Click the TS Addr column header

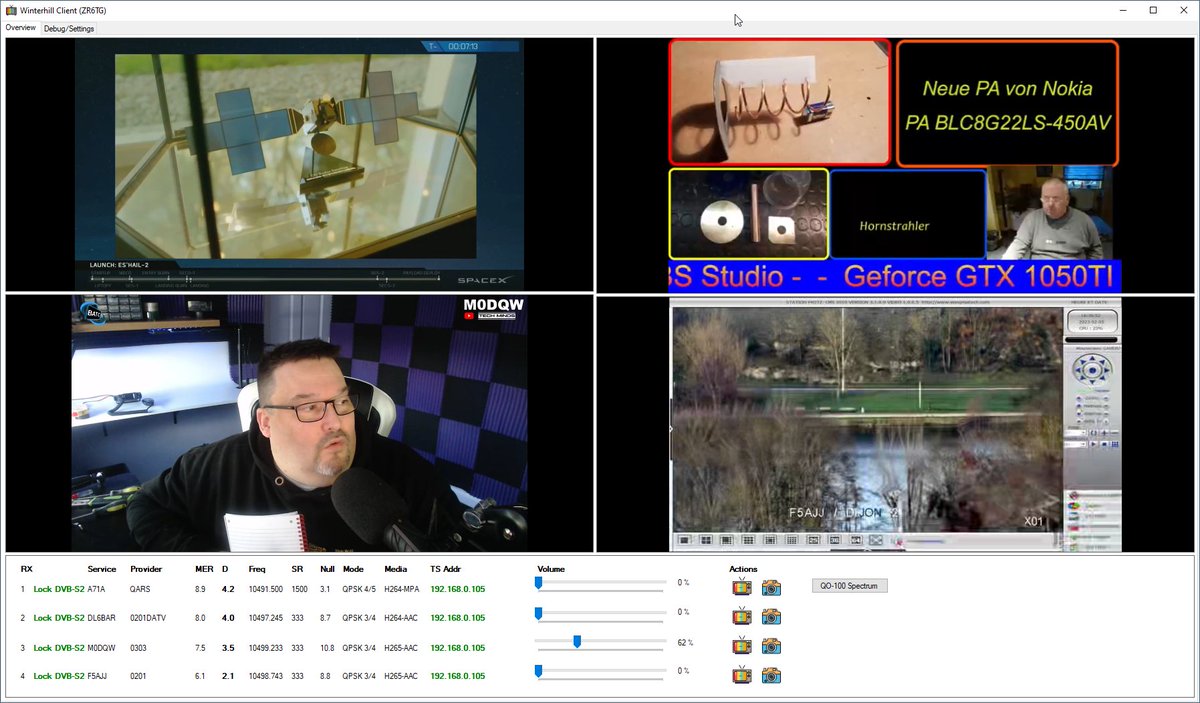445,569
